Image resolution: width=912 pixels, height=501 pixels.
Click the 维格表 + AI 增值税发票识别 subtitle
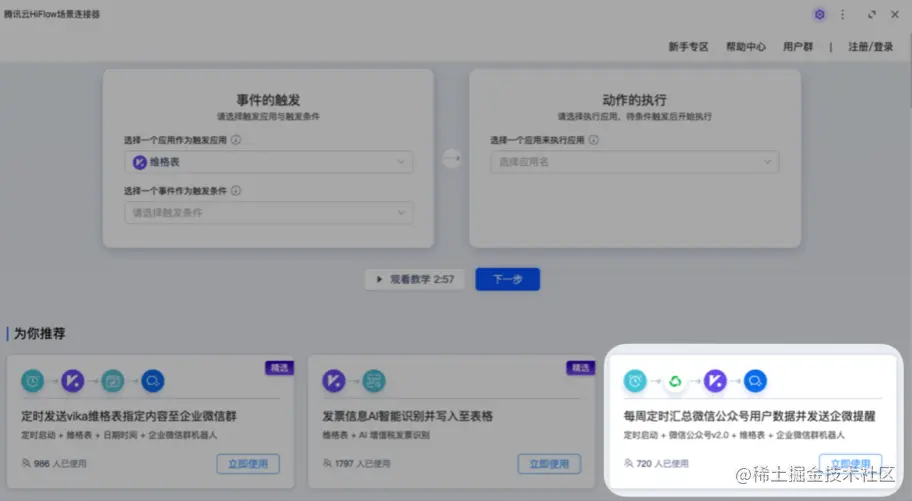point(376,435)
